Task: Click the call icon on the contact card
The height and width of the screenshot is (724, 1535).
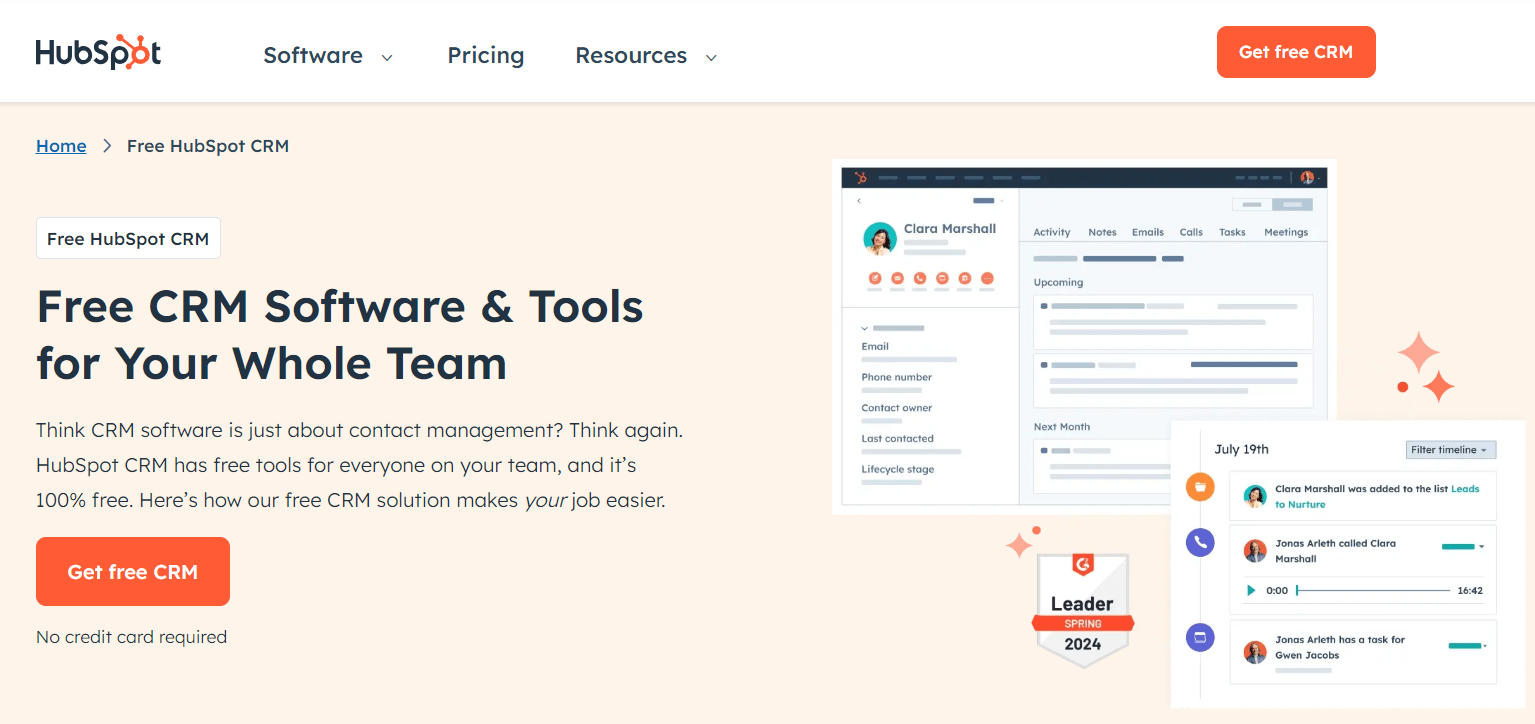Action: pos(920,278)
